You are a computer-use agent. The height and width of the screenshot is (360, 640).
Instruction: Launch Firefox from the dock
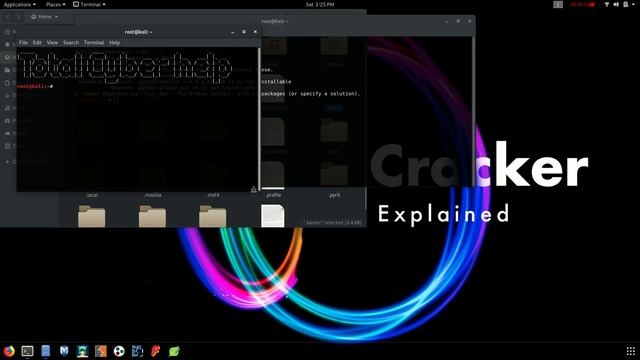pos(9,351)
